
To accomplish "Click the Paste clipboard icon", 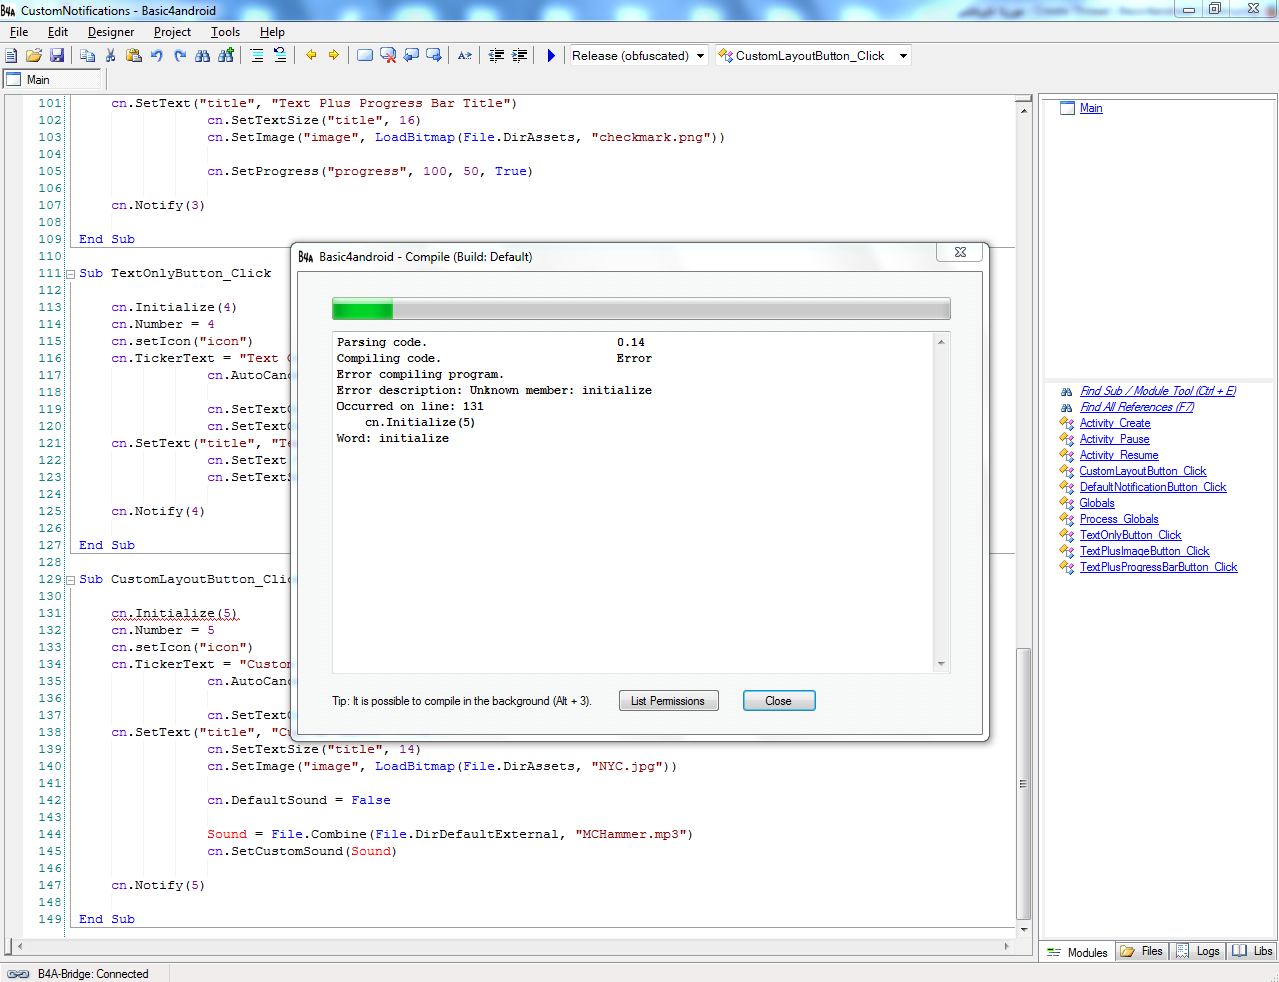I will tap(134, 56).
